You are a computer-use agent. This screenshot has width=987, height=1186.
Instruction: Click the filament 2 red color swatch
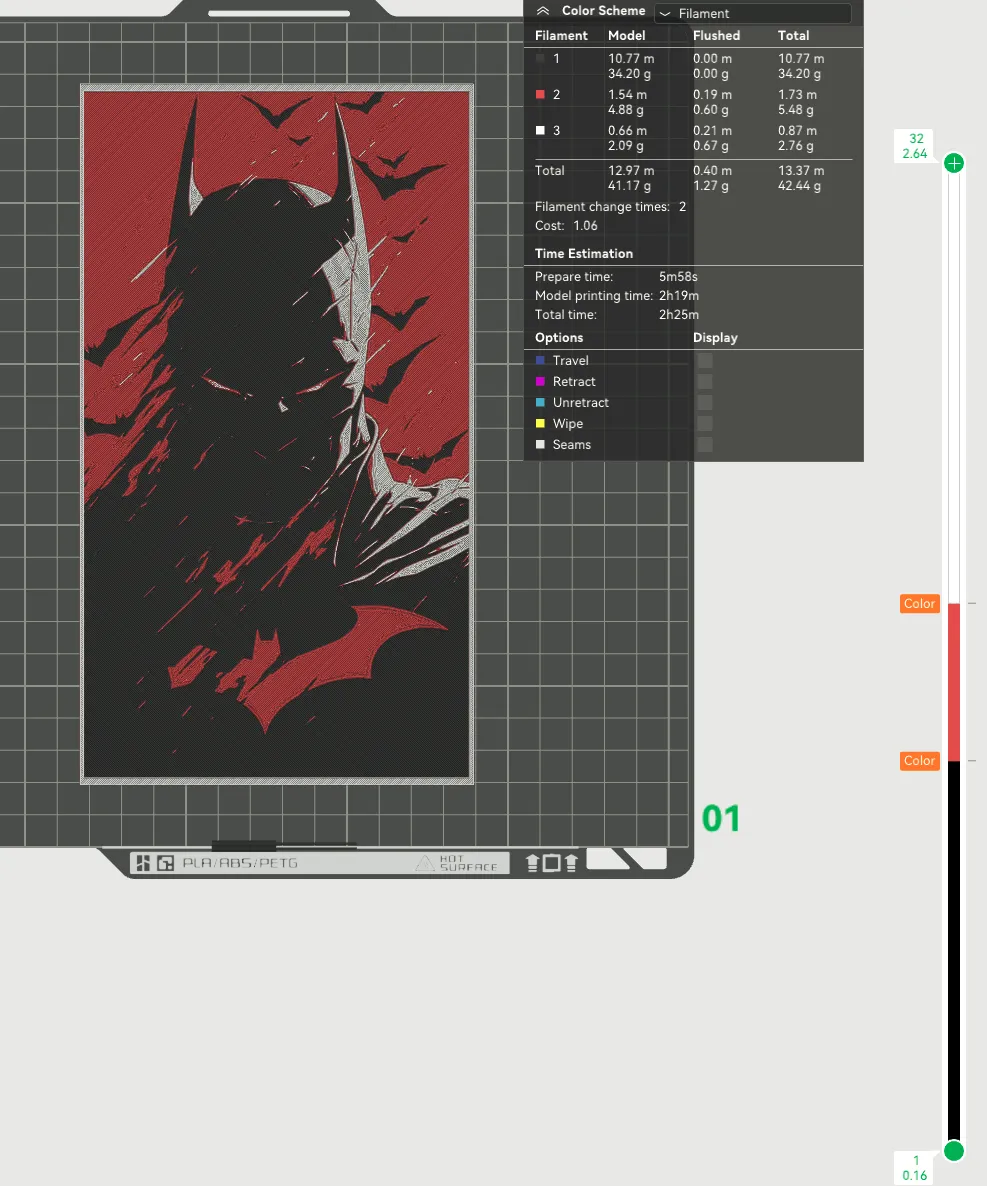[540, 95]
